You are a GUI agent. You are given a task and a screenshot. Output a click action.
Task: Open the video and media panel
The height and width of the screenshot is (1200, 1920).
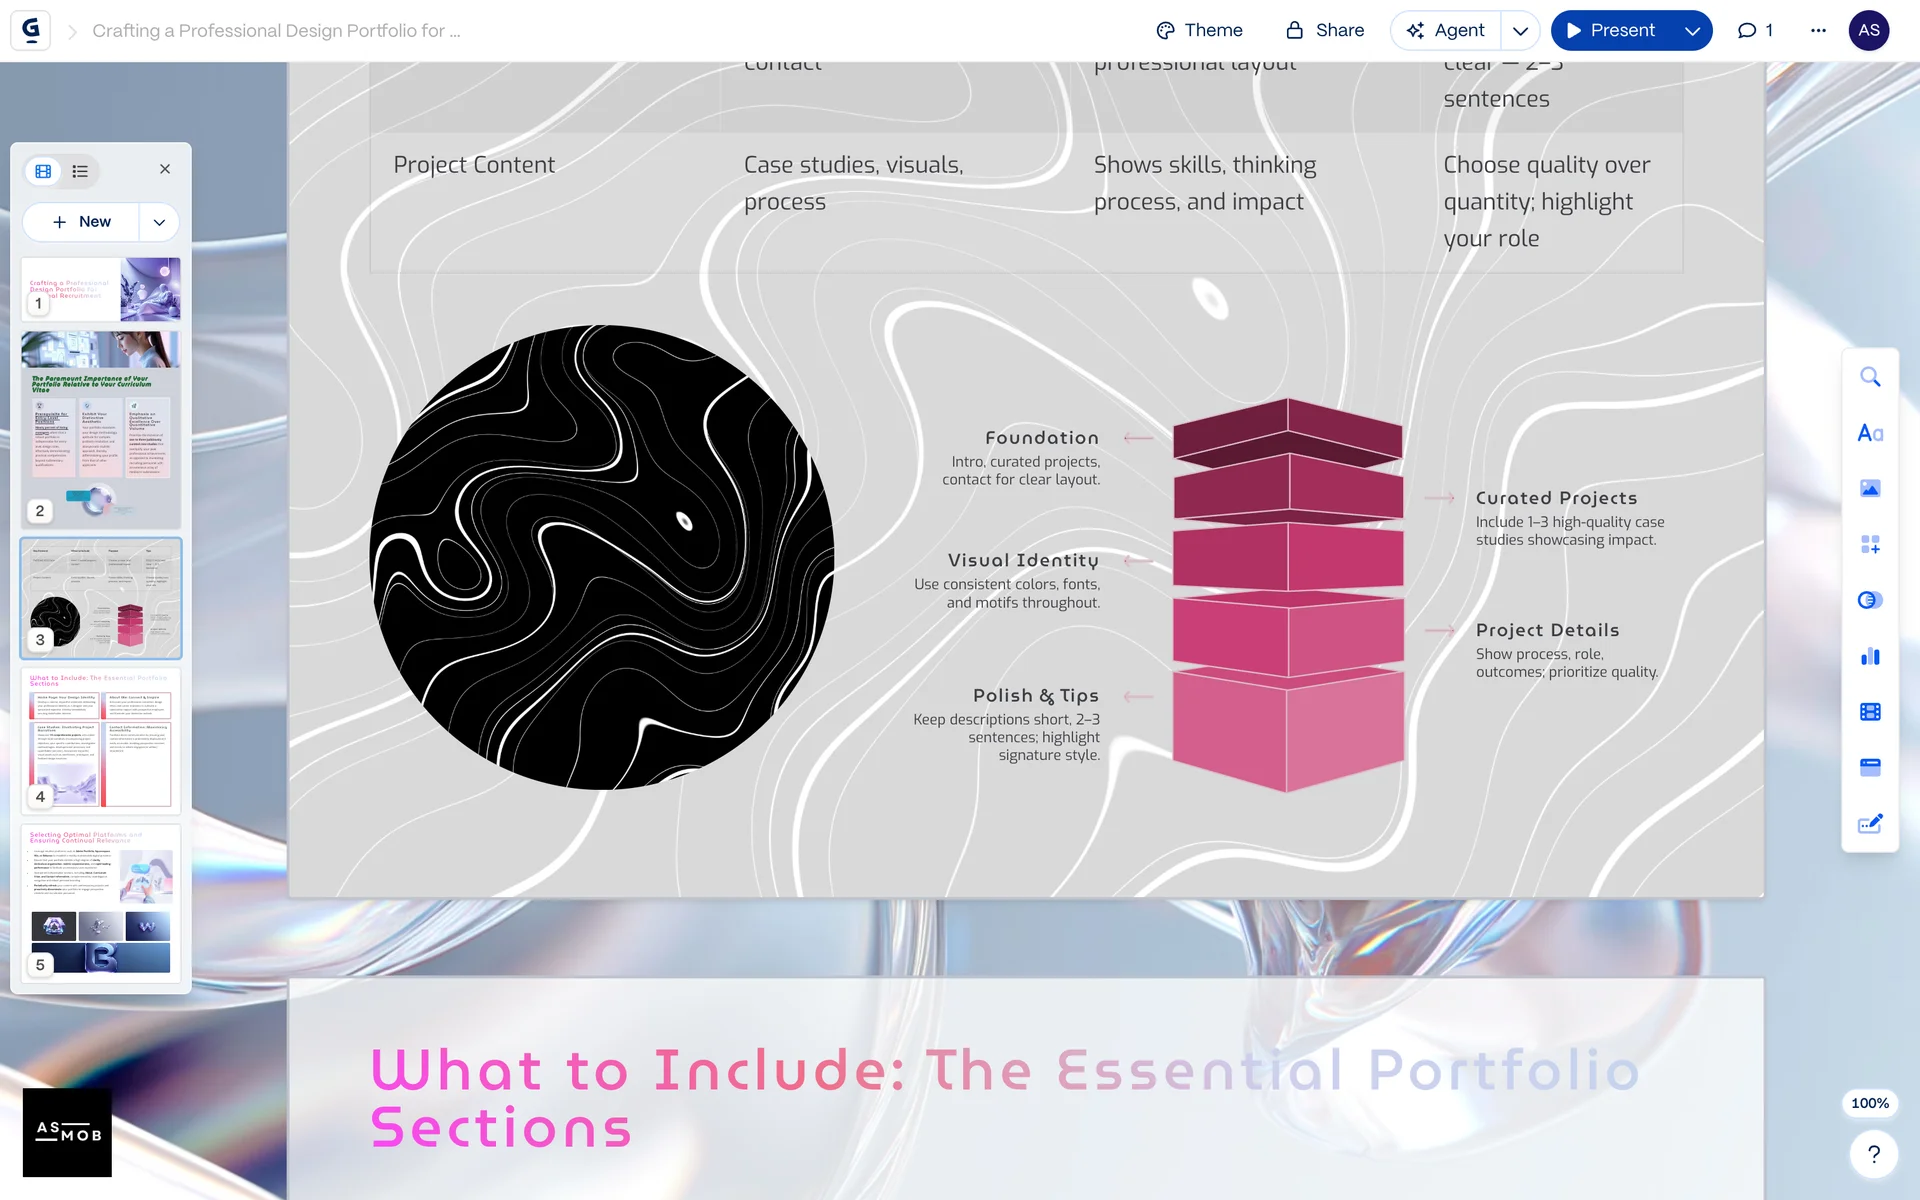click(1869, 712)
